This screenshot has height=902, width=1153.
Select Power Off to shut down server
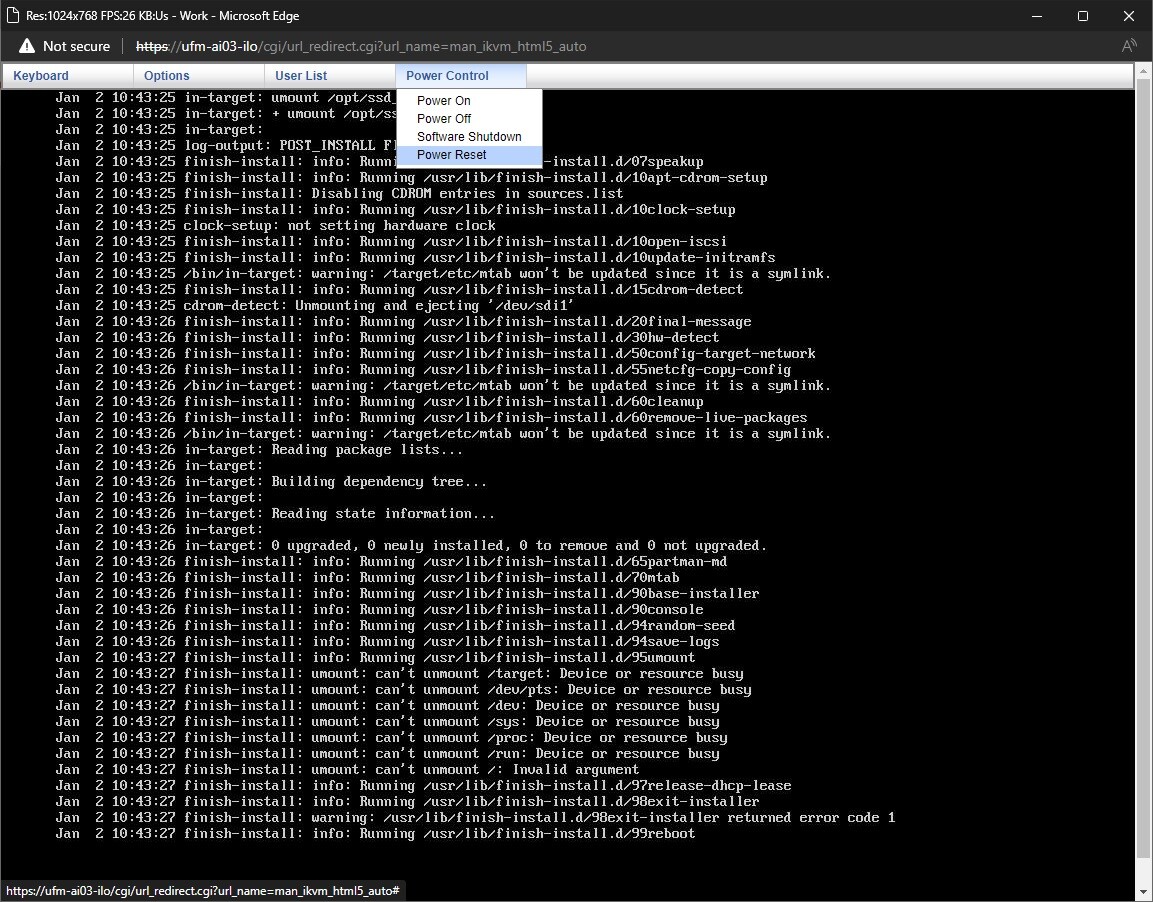(443, 118)
